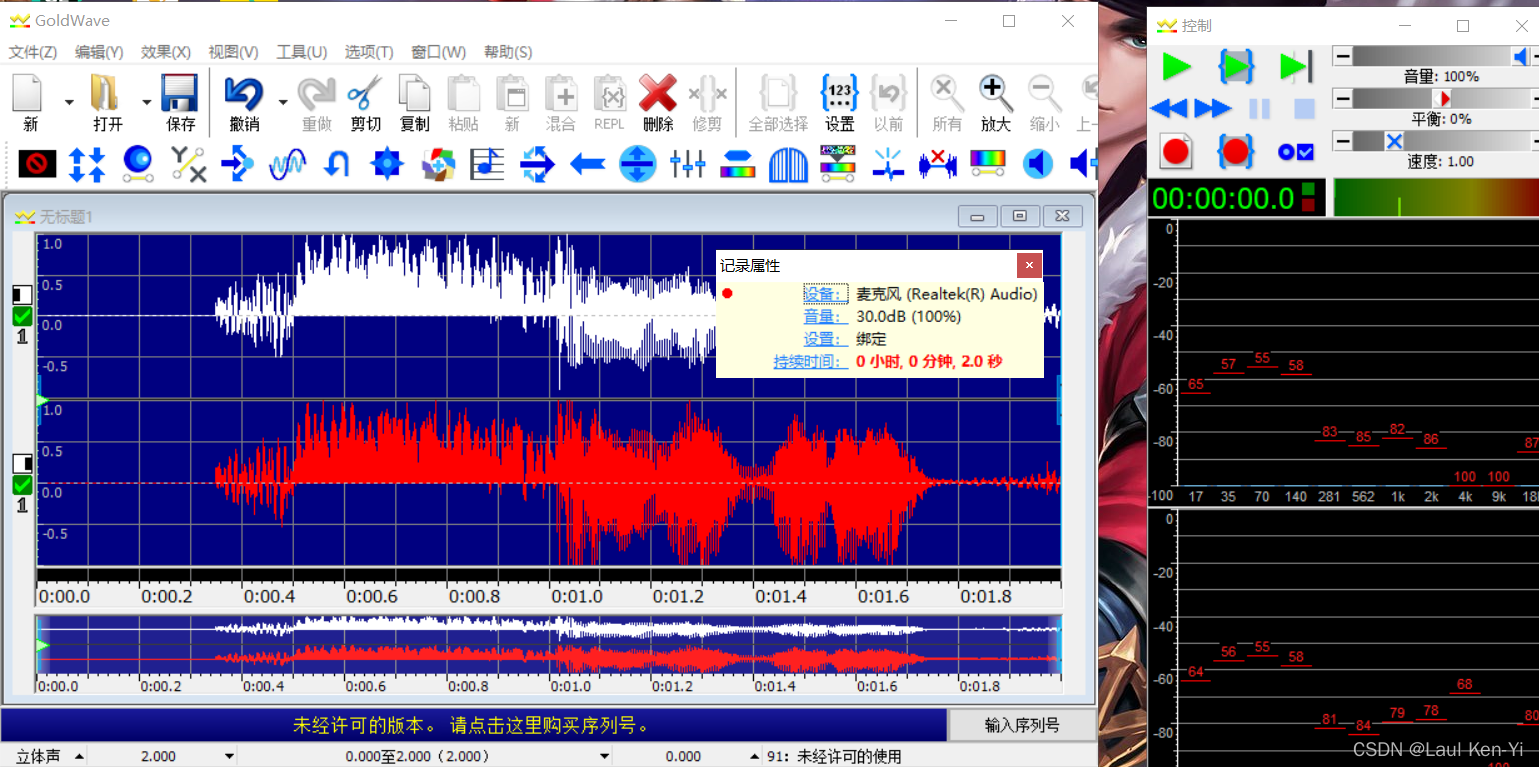Image resolution: width=1539 pixels, height=767 pixels.
Task: Click the 音量 volume slider handle
Action: [x=1519, y=57]
